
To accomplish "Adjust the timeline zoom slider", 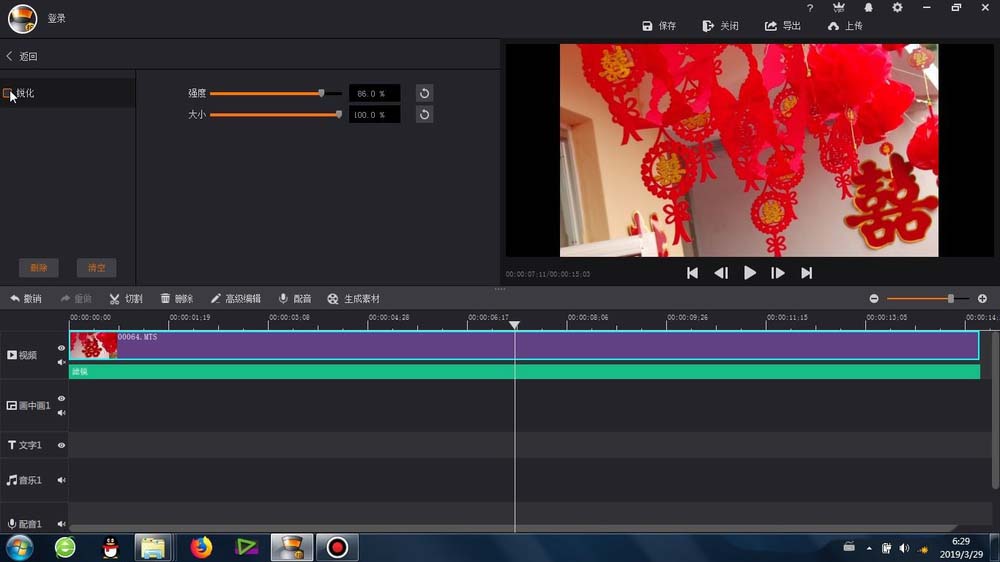I will click(950, 299).
